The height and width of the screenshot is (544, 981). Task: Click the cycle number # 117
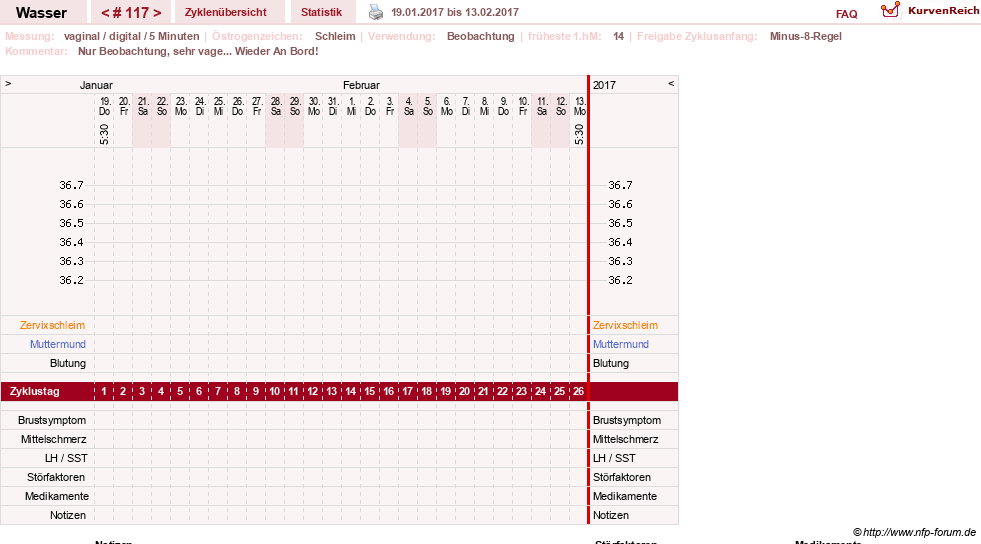click(x=131, y=13)
